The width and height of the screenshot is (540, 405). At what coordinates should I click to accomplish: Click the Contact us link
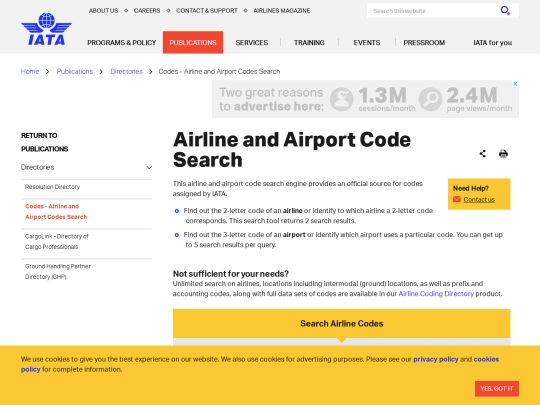click(479, 199)
